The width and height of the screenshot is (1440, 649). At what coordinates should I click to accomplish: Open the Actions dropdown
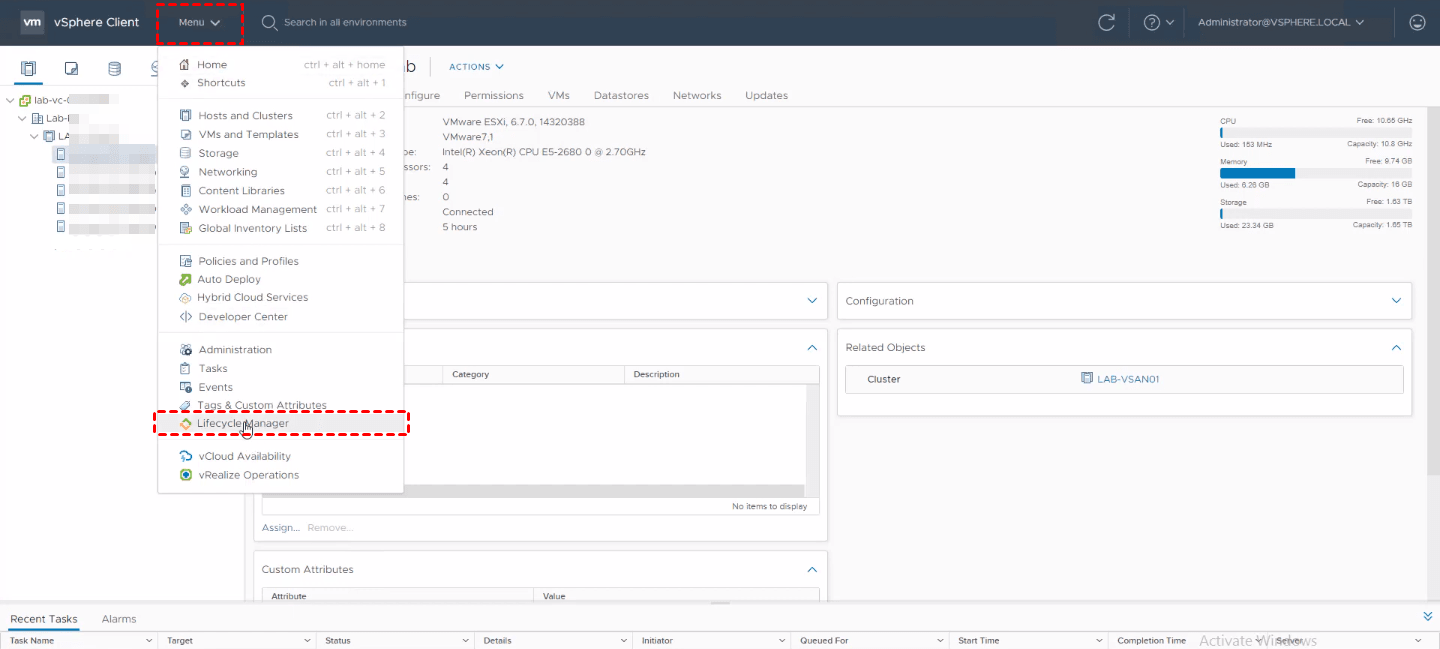click(x=476, y=67)
